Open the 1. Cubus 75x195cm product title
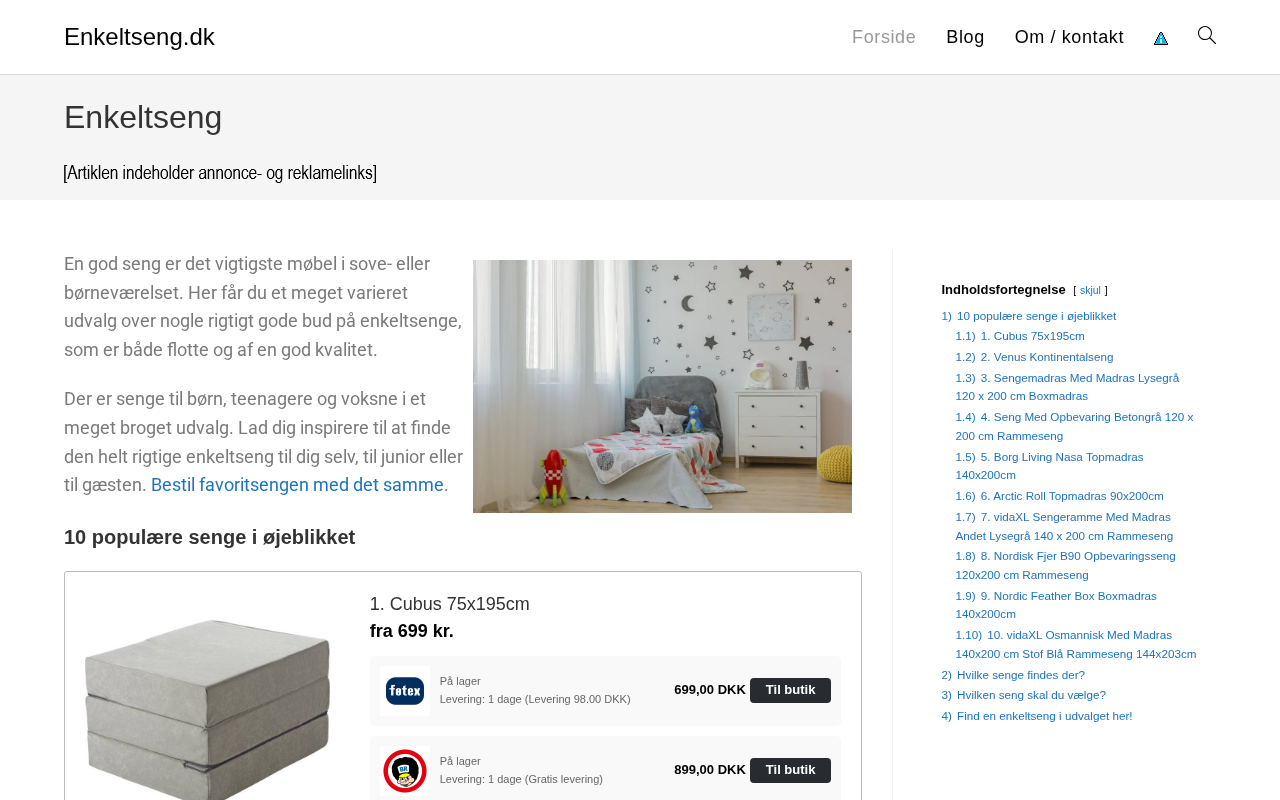 pos(450,604)
